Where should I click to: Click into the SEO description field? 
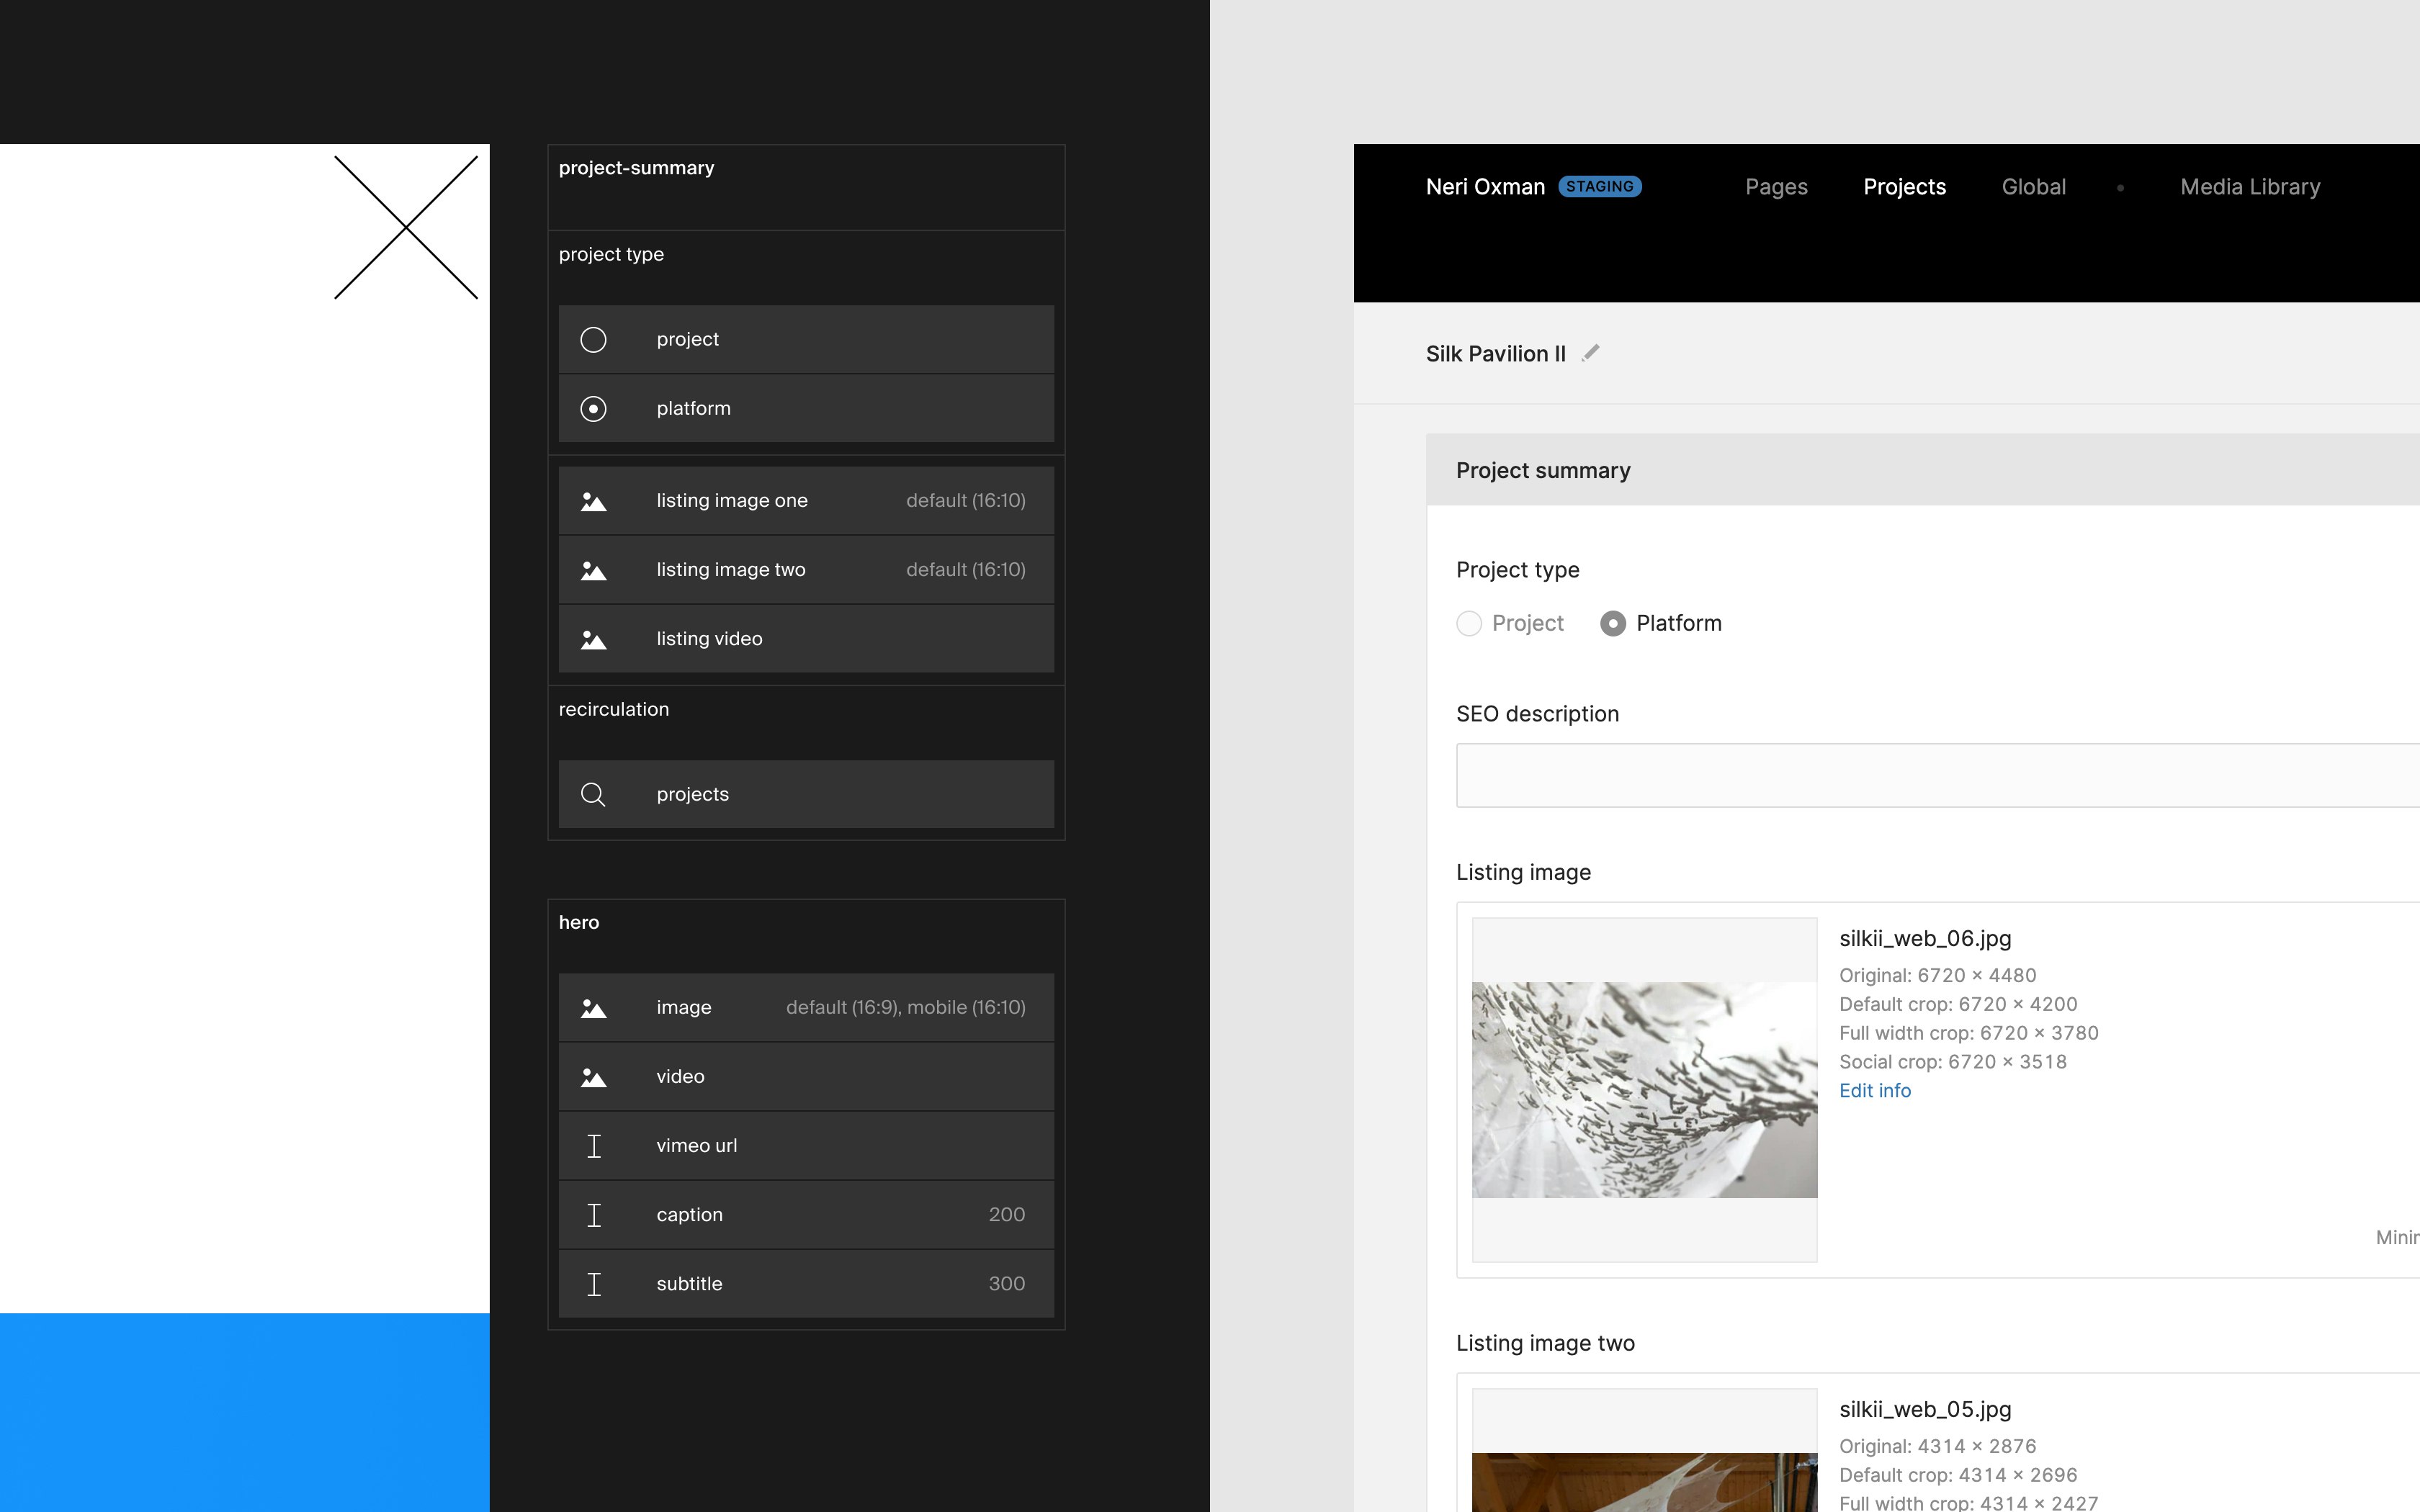click(1936, 775)
